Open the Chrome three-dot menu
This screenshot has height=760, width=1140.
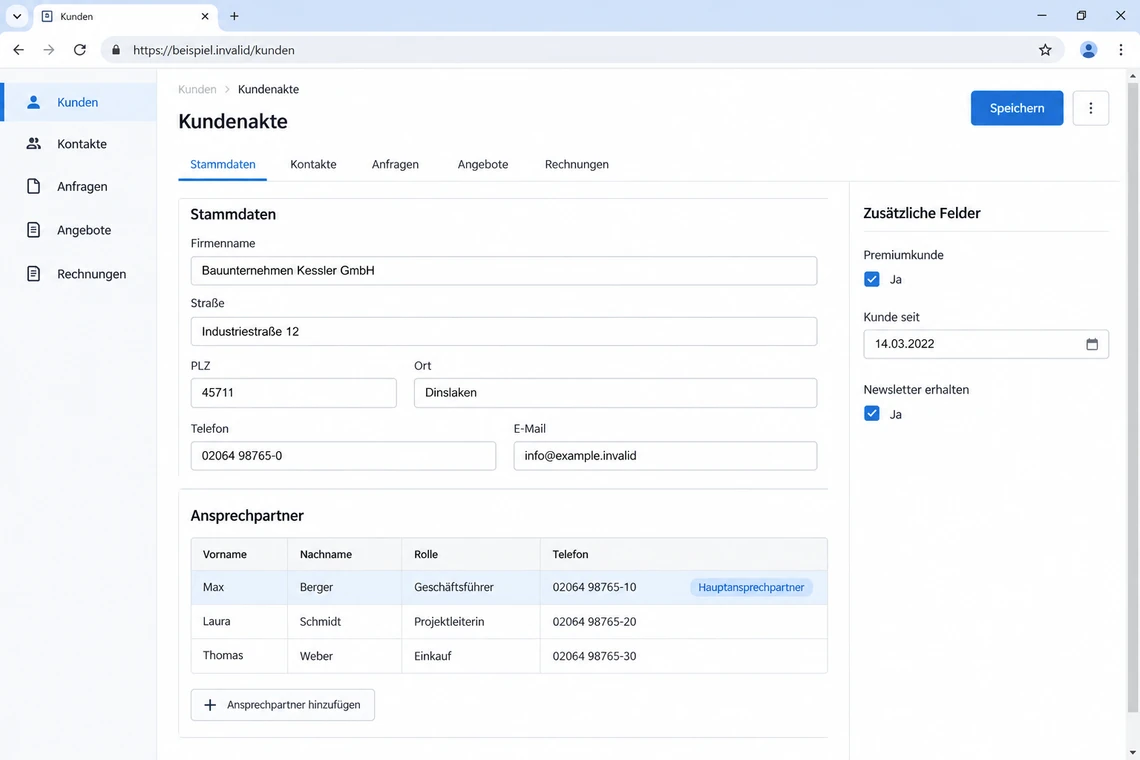(1120, 50)
